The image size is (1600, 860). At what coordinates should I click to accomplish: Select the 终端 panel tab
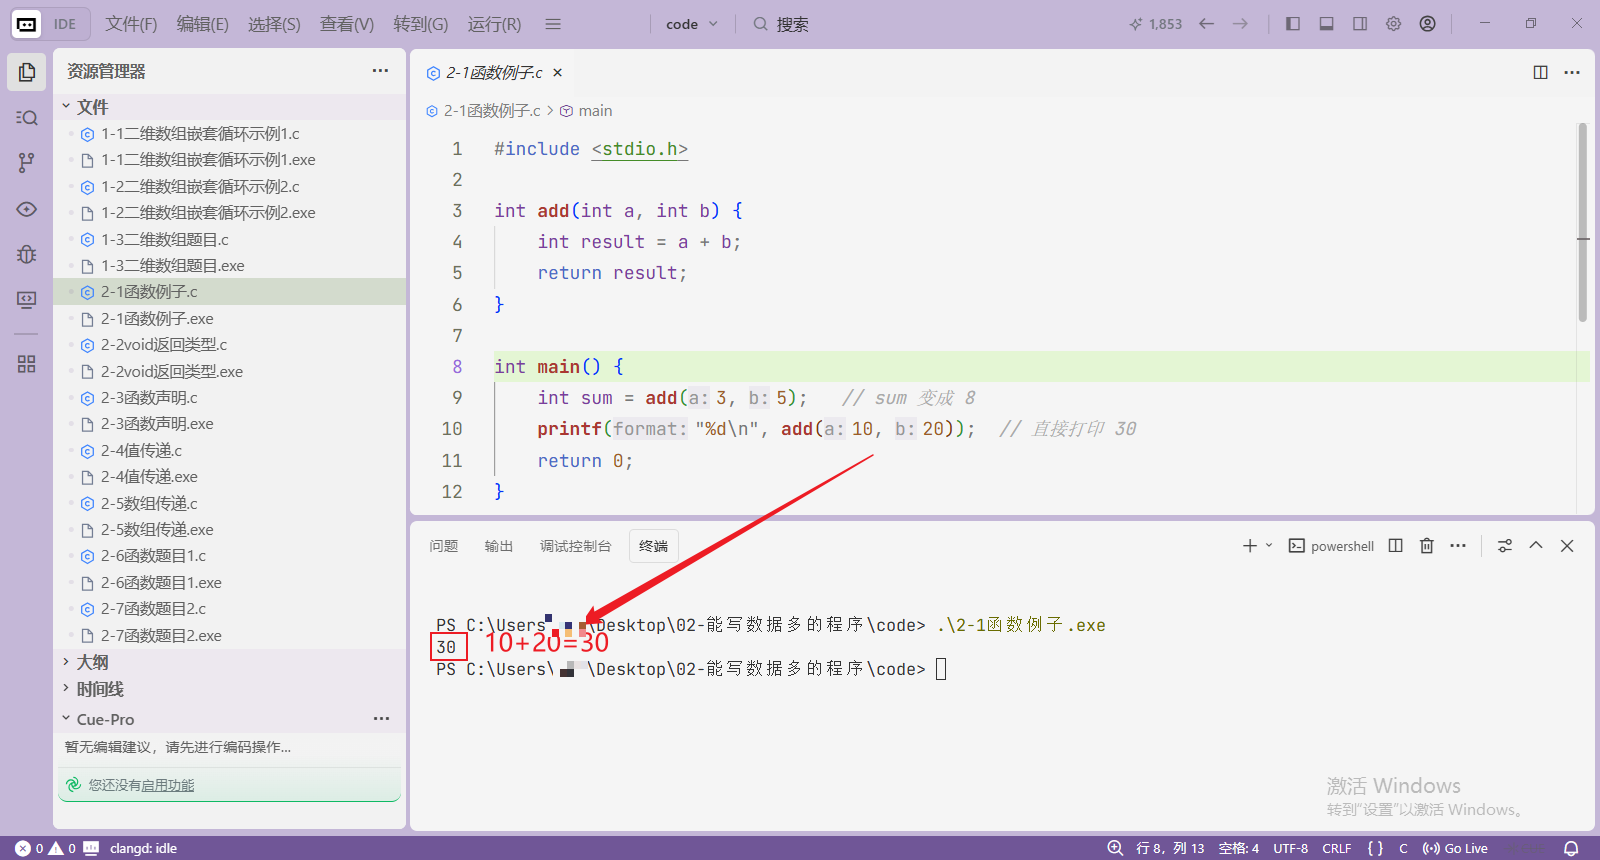(x=654, y=546)
